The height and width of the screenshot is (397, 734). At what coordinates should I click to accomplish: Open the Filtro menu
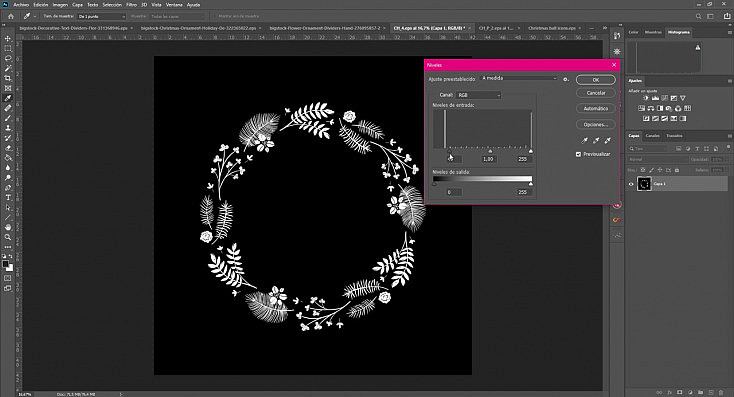132,5
